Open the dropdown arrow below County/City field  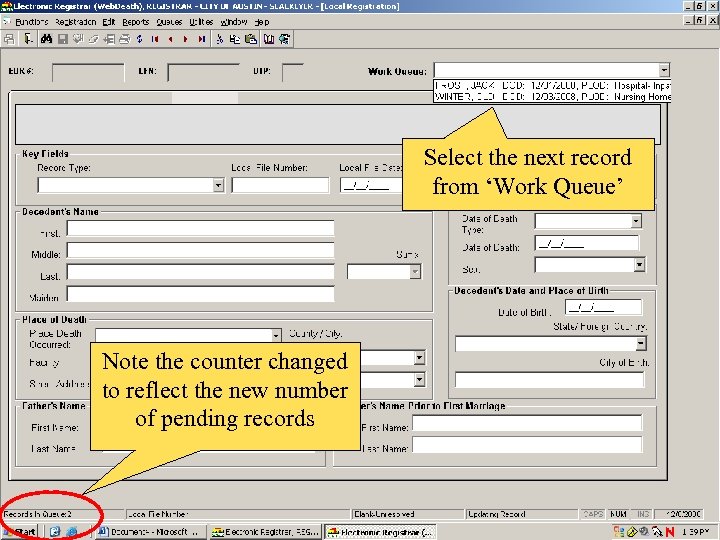(x=419, y=379)
